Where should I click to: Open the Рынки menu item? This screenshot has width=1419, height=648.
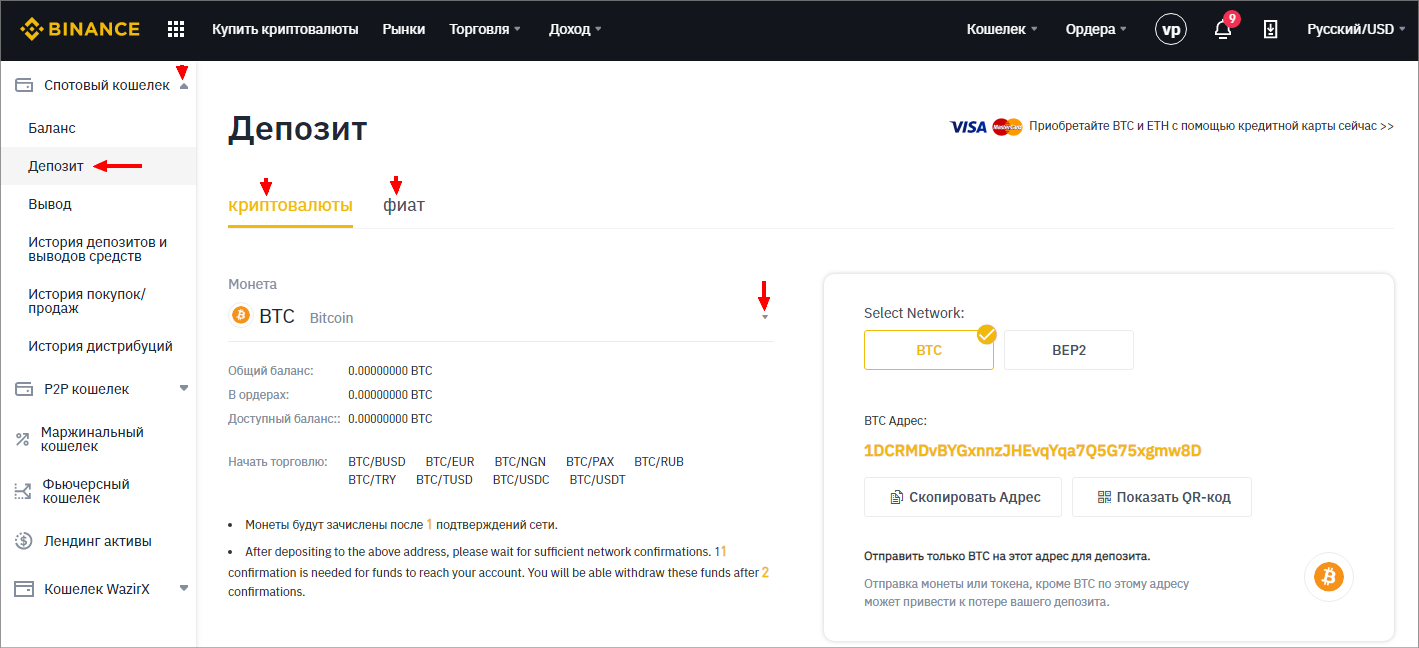click(404, 29)
